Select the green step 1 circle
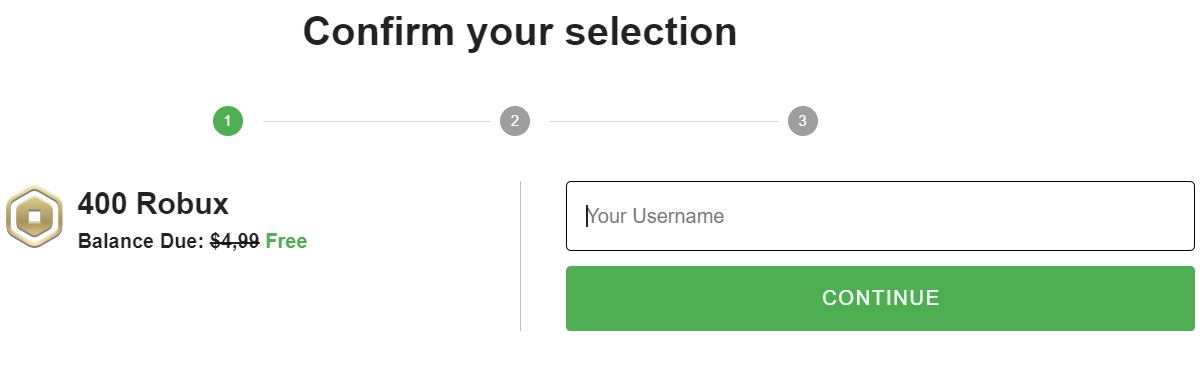Image resolution: width=1204 pixels, height=367 pixels. pyautogui.click(x=228, y=121)
